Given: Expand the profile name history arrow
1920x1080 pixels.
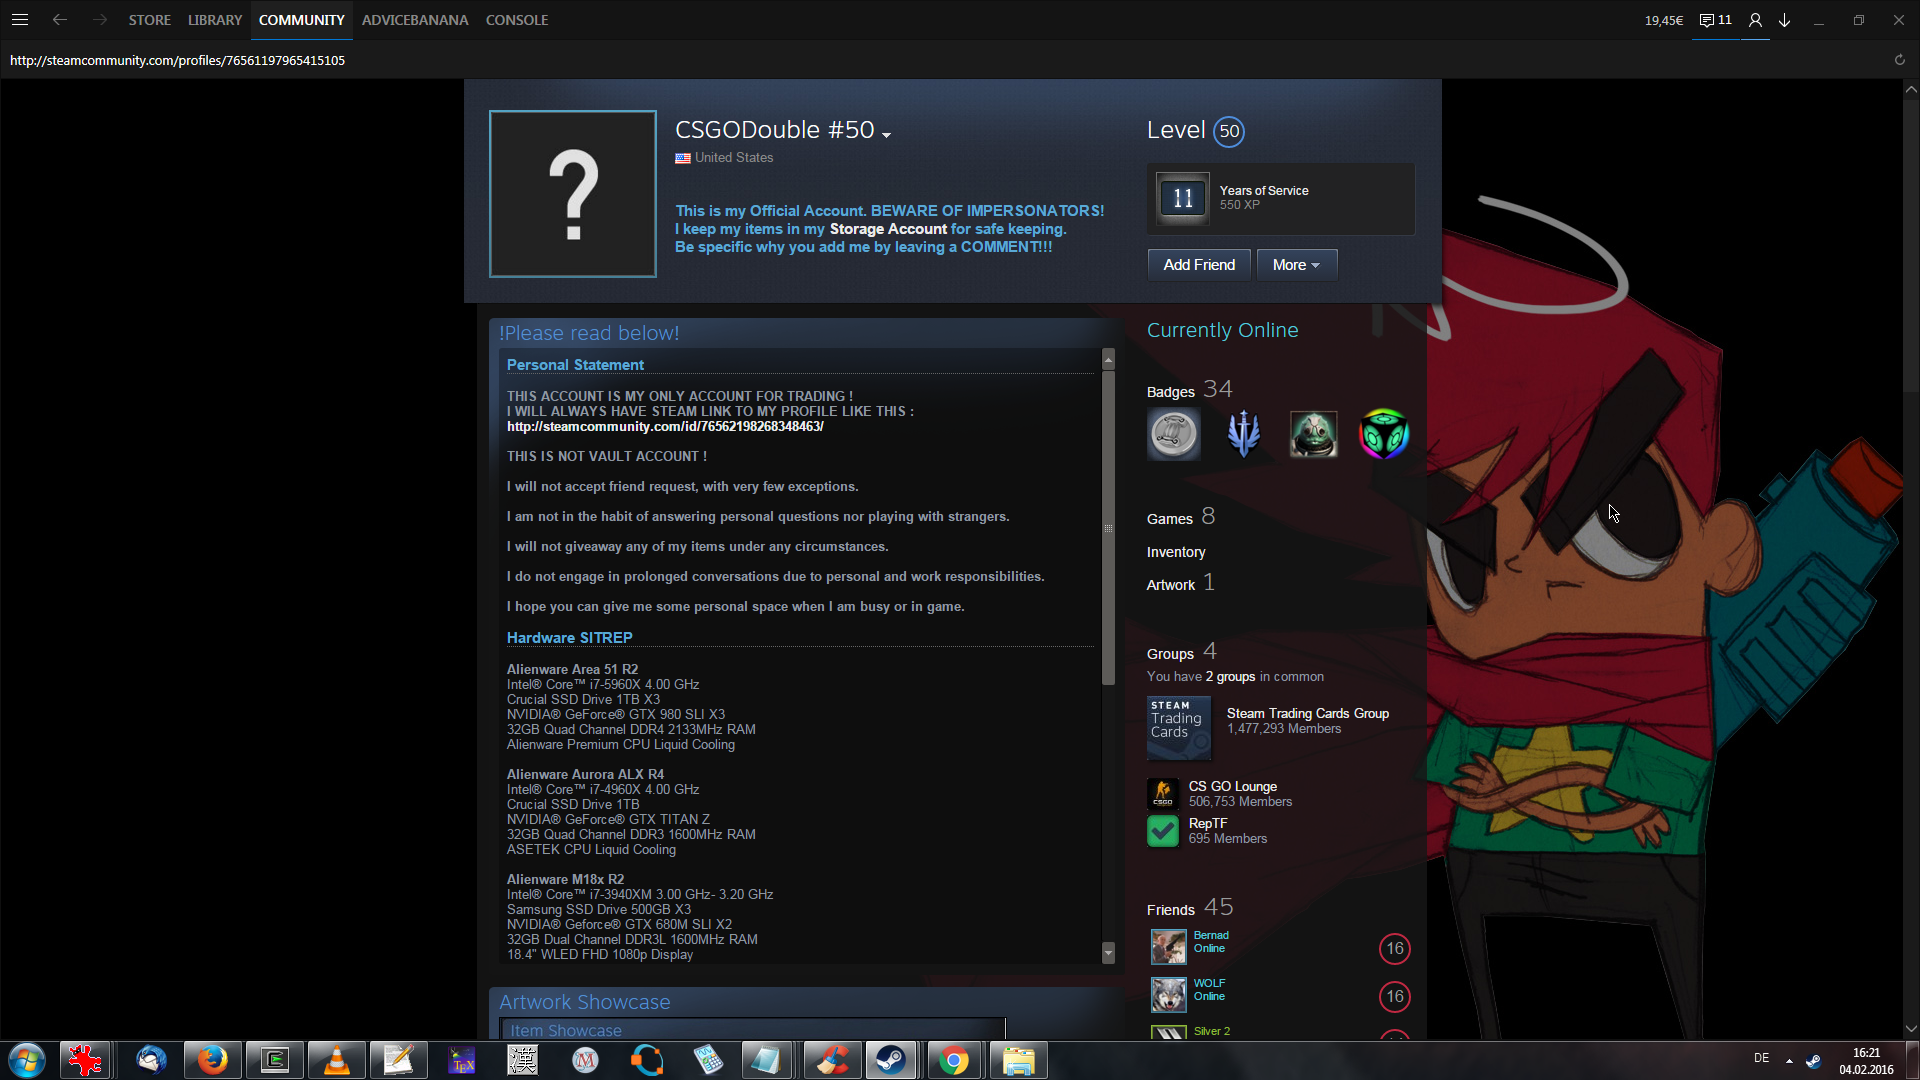Looking at the screenshot, I should 886,134.
